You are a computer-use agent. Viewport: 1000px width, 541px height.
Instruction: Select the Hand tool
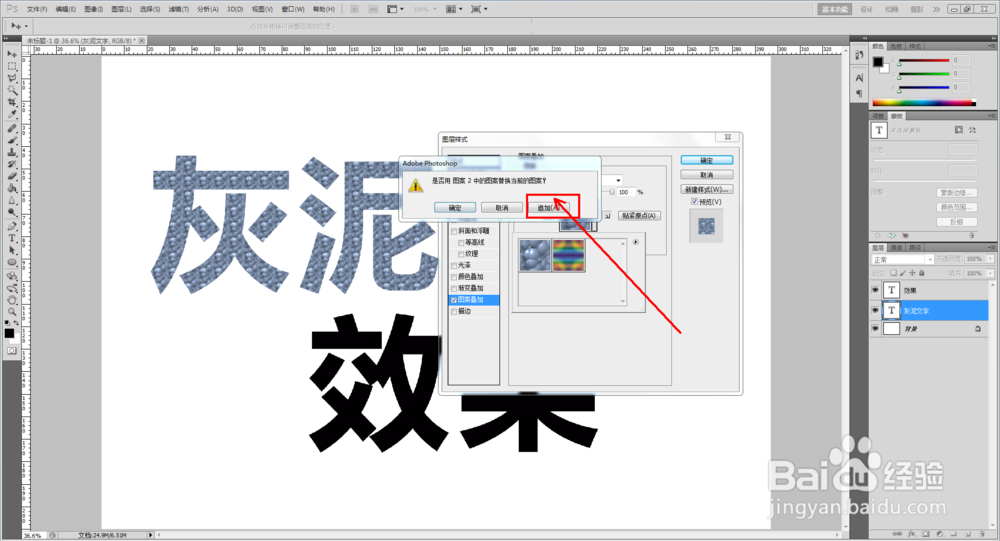click(x=11, y=300)
